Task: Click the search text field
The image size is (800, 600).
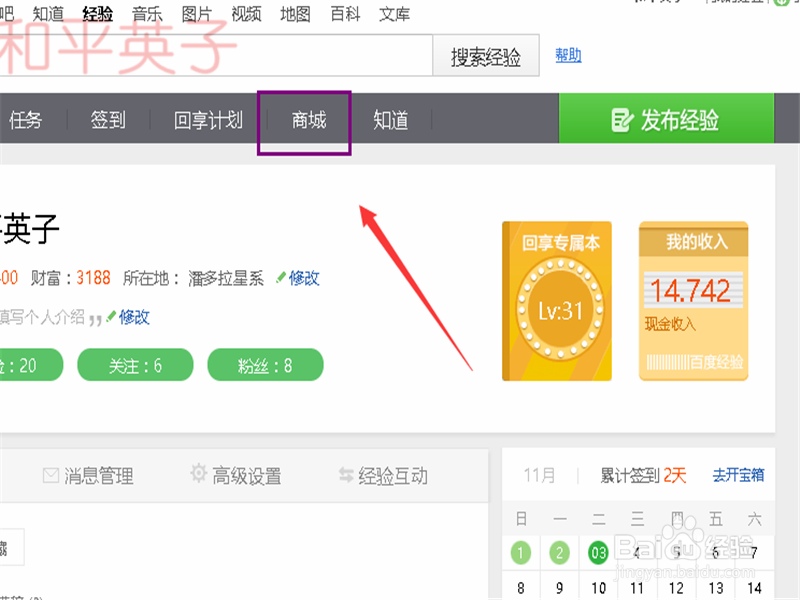Action: click(x=216, y=55)
